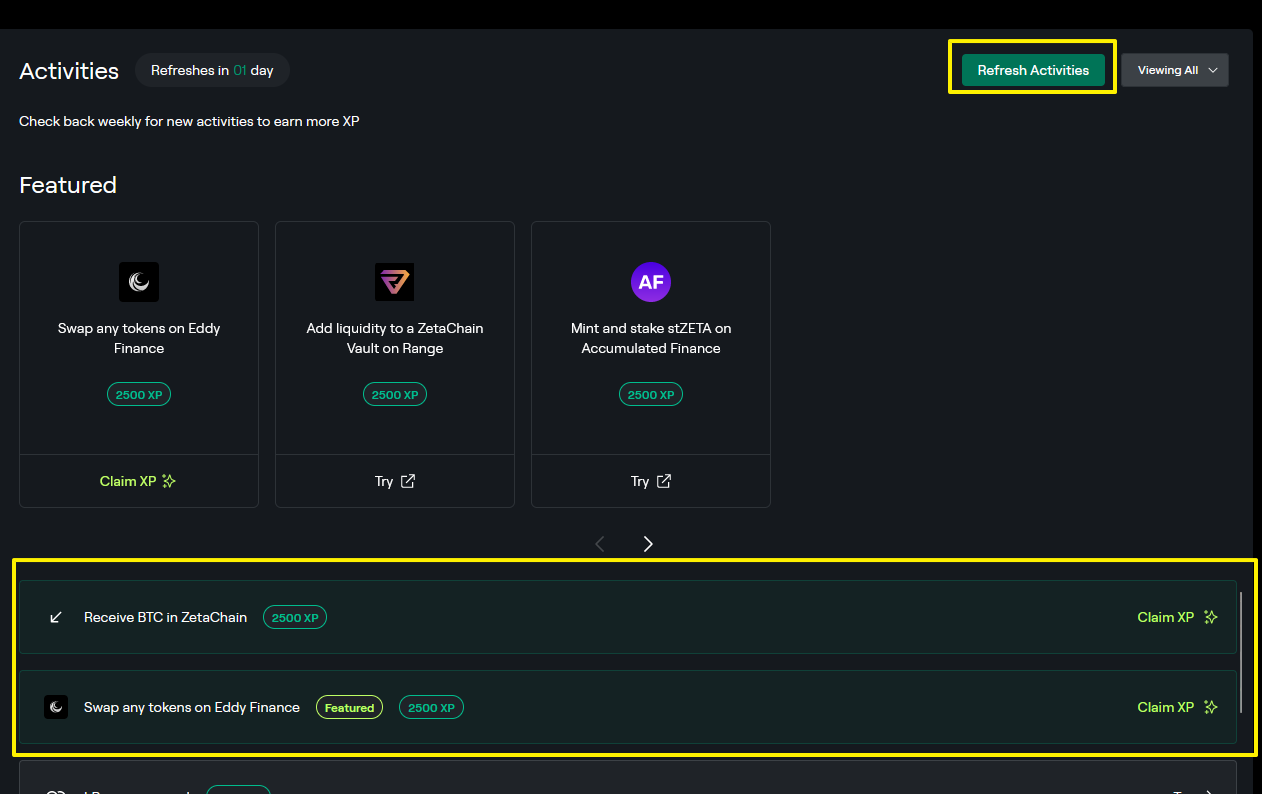This screenshot has width=1262, height=794.
Task: Click the 2500 XP badge on Eddy Finance card
Action: click(139, 394)
